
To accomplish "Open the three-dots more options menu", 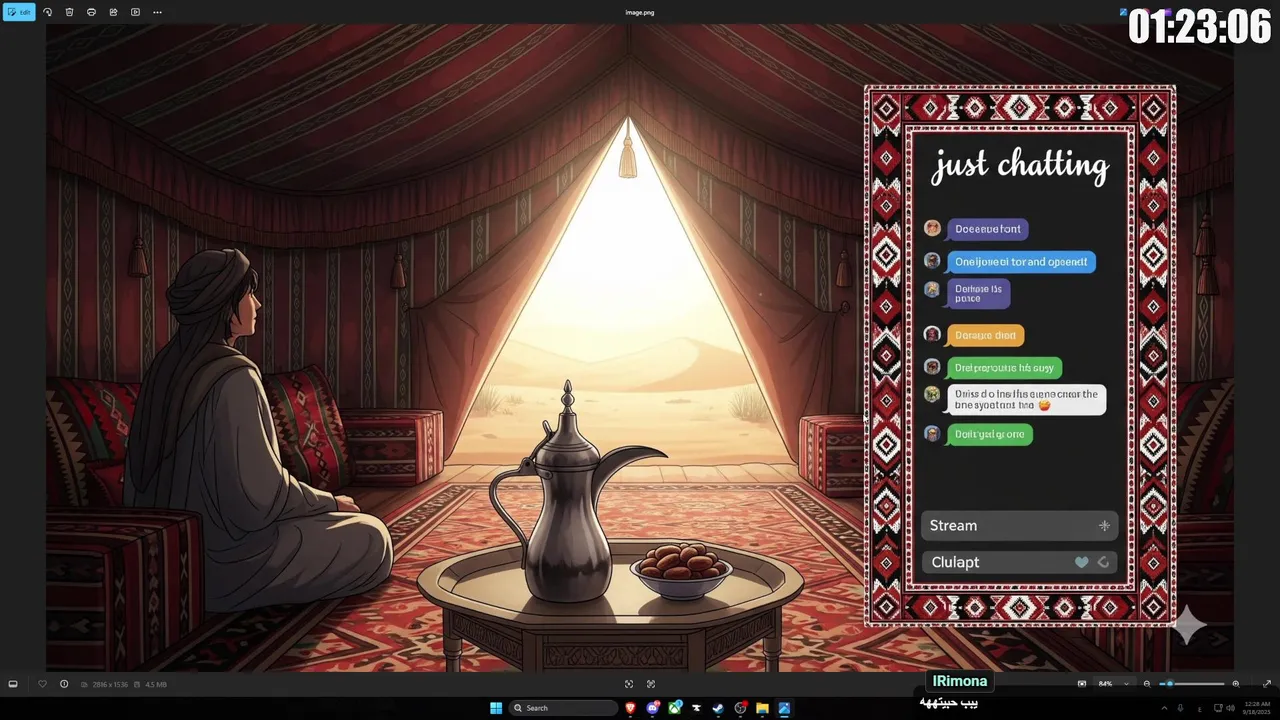I will pos(157,12).
